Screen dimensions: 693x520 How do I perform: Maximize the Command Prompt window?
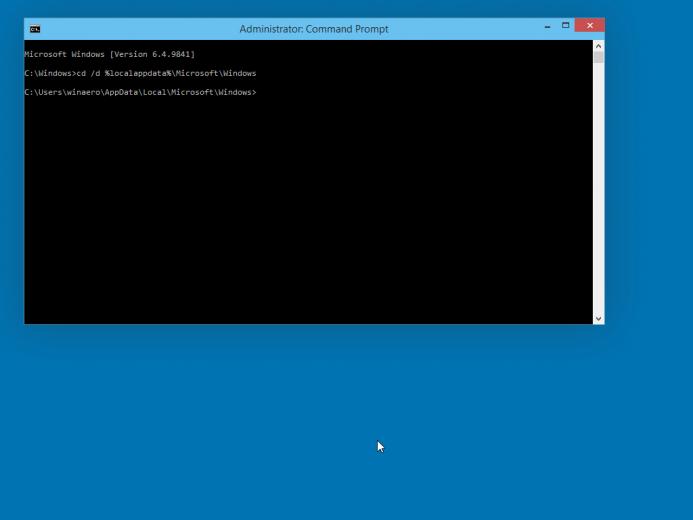565,26
